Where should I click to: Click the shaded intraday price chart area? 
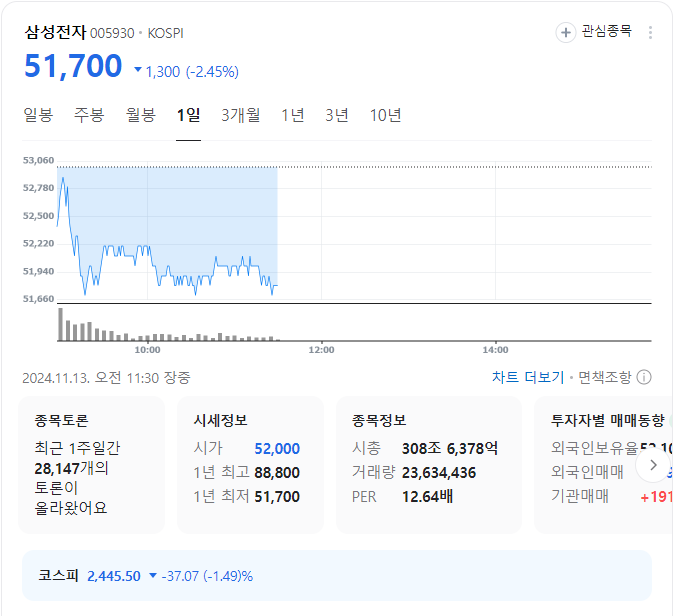click(167, 233)
